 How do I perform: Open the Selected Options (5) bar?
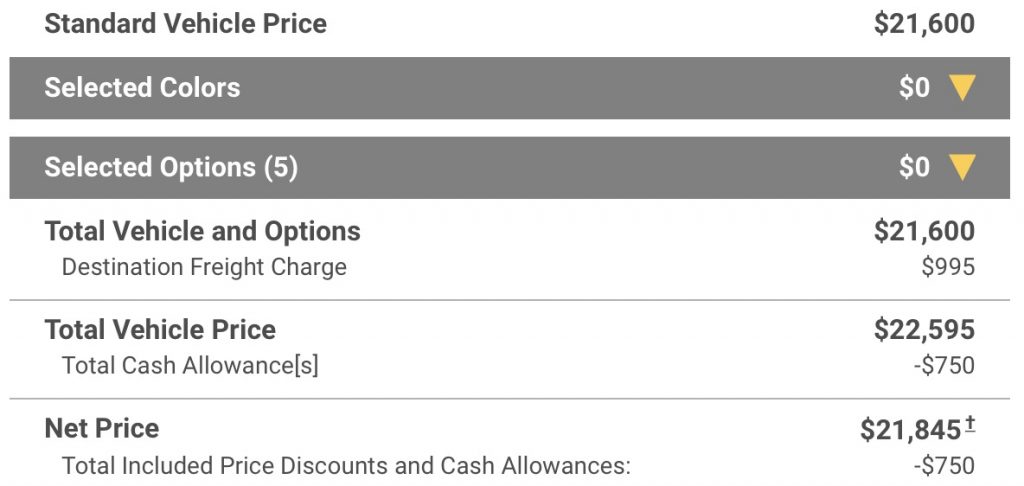click(509, 167)
